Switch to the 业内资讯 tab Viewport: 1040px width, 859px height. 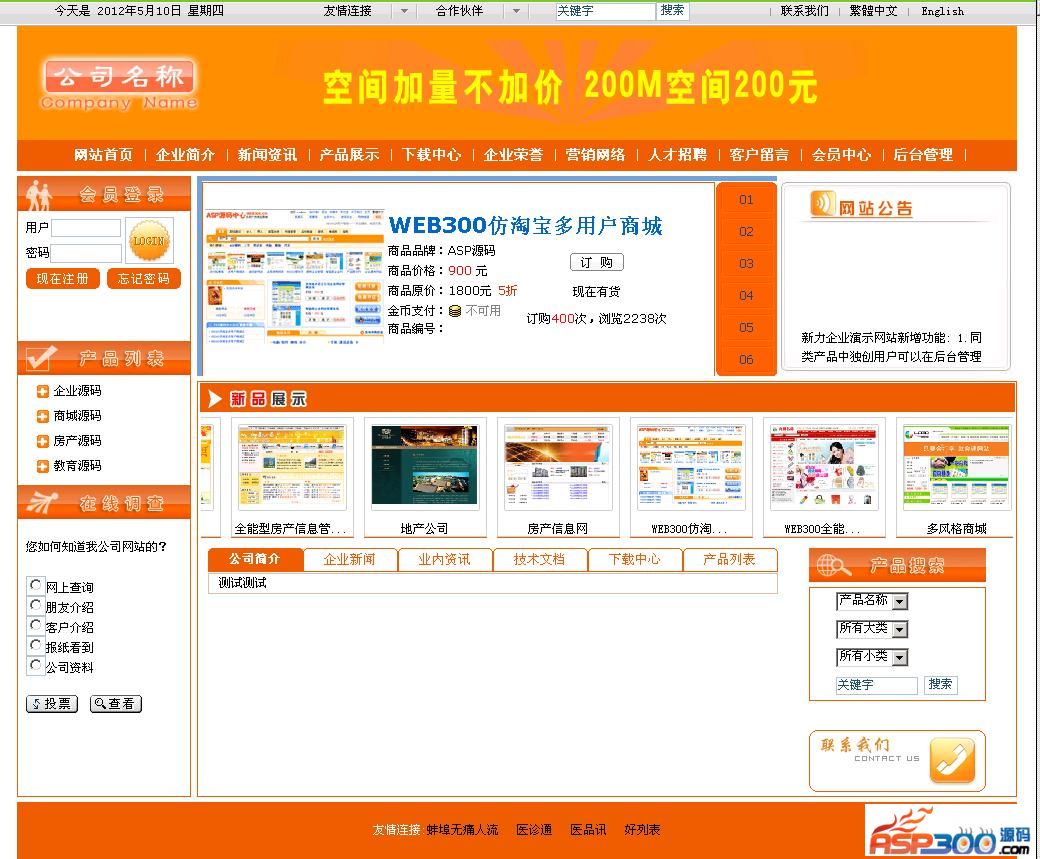[x=445, y=560]
